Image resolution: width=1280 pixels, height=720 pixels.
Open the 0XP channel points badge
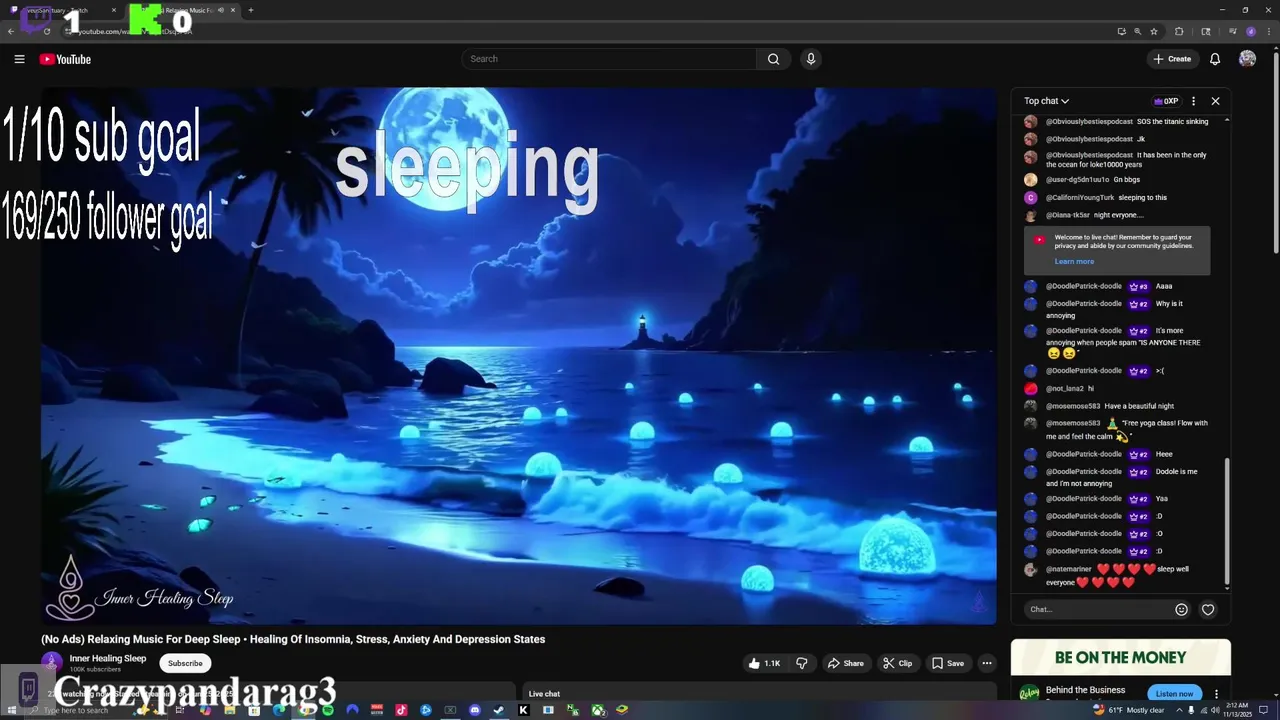[x=1166, y=101]
